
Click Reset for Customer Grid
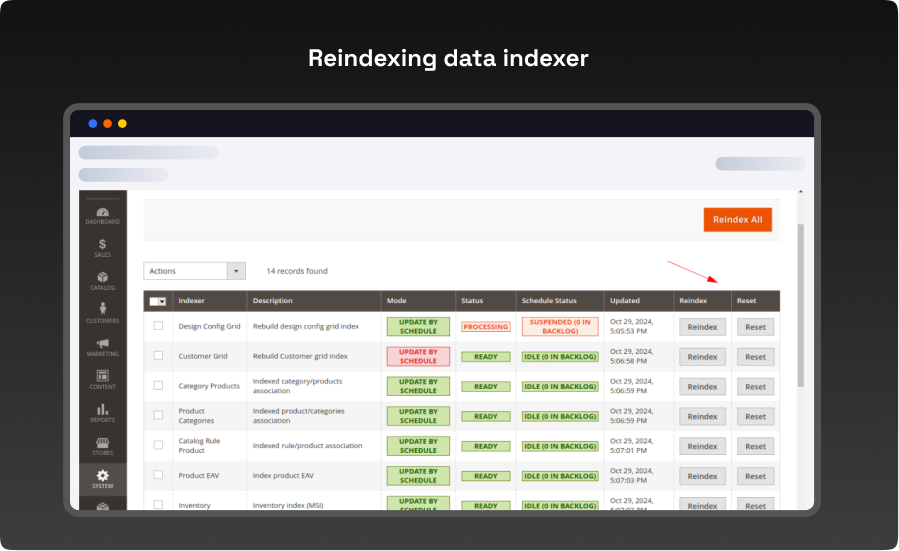[x=755, y=357]
